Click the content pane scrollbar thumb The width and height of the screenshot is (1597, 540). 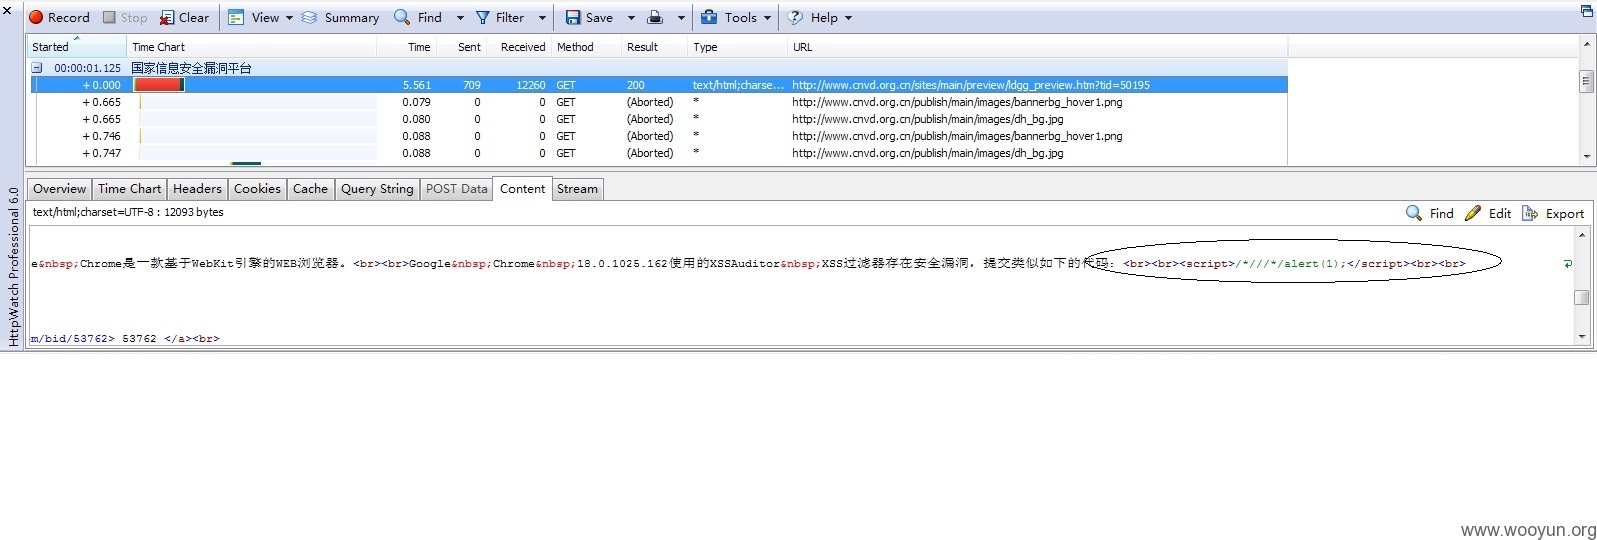[1582, 297]
